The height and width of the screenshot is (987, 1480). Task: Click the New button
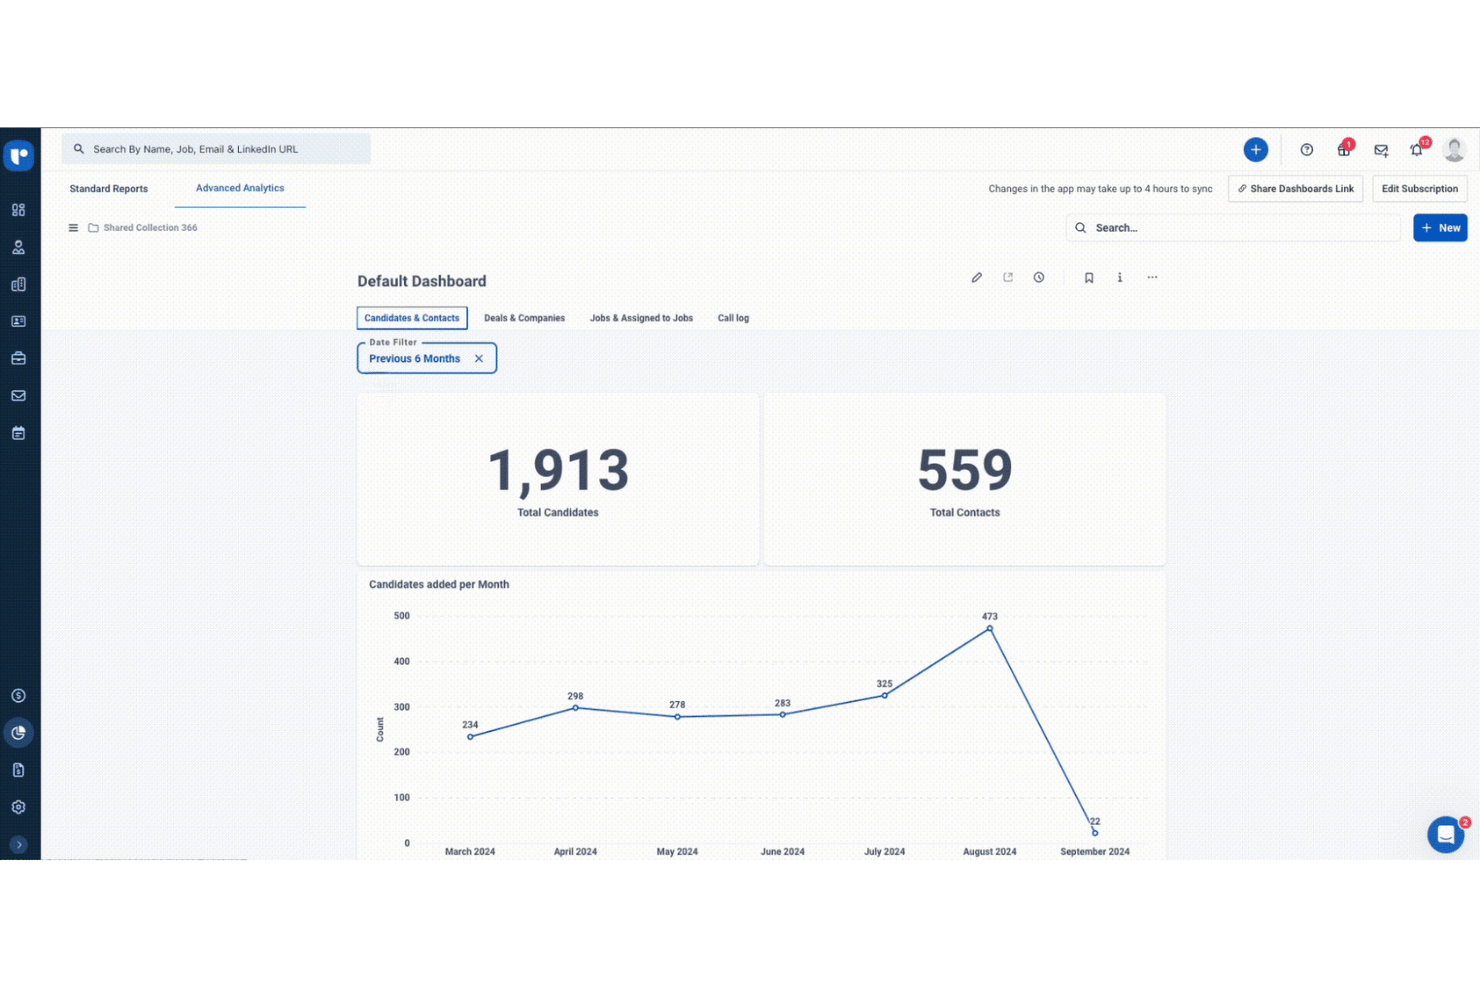(x=1440, y=228)
